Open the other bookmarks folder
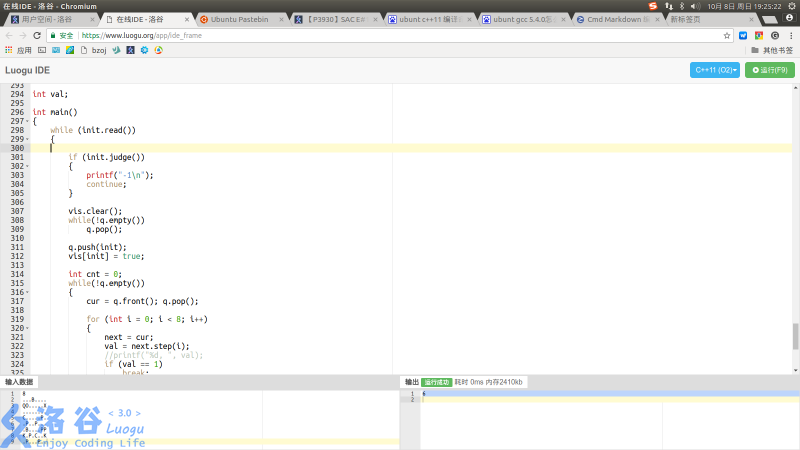 (x=775, y=50)
